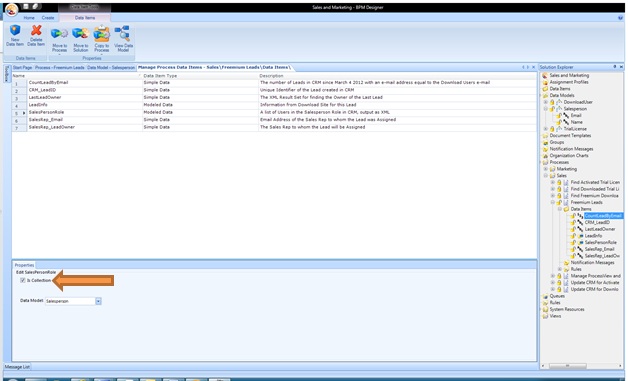Switch to the Create ribbon tab
The width and height of the screenshot is (628, 381).
(x=48, y=18)
